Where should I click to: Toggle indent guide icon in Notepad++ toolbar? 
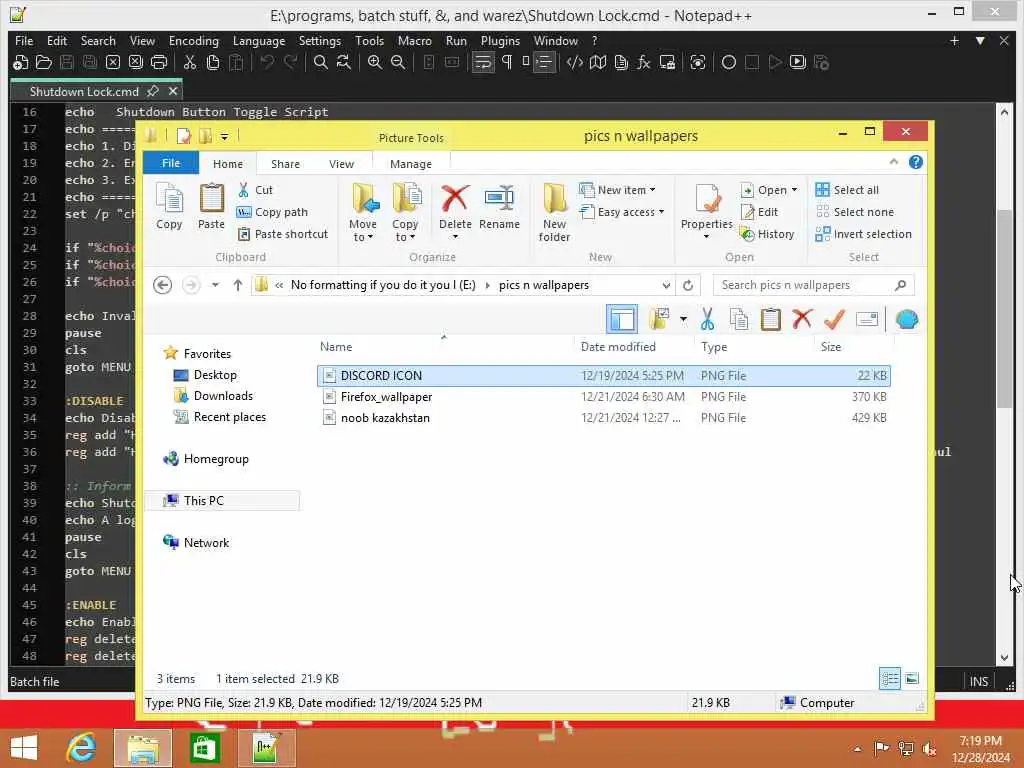pyautogui.click(x=543, y=63)
